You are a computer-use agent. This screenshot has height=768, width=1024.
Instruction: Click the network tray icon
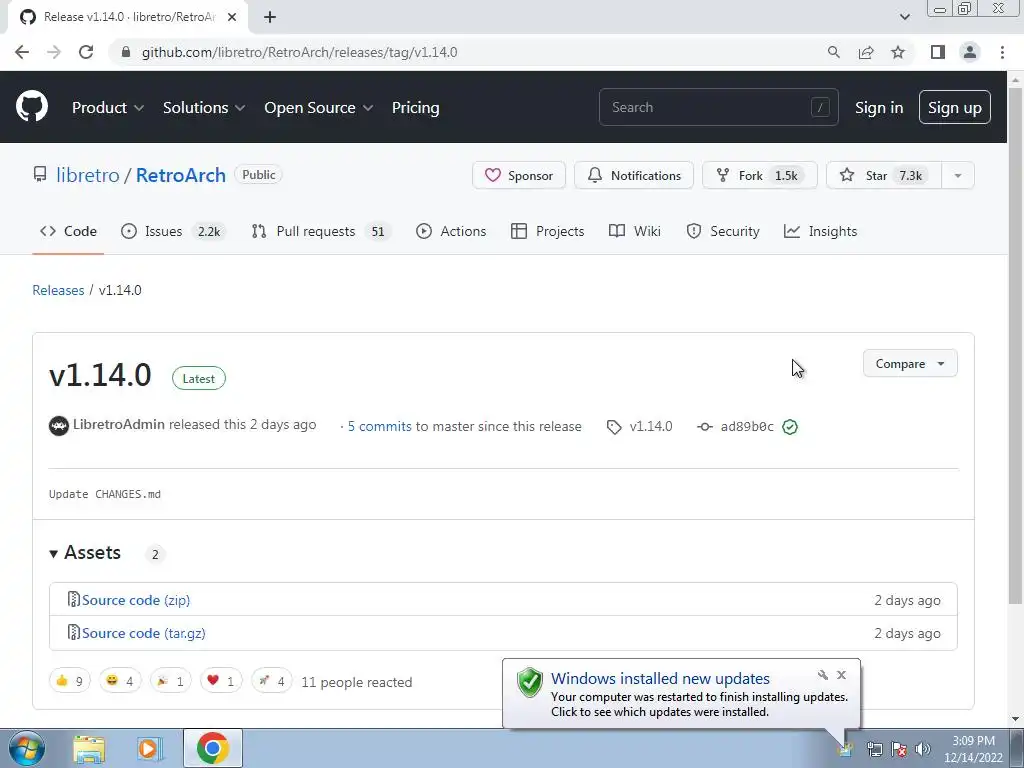pyautogui.click(x=874, y=749)
